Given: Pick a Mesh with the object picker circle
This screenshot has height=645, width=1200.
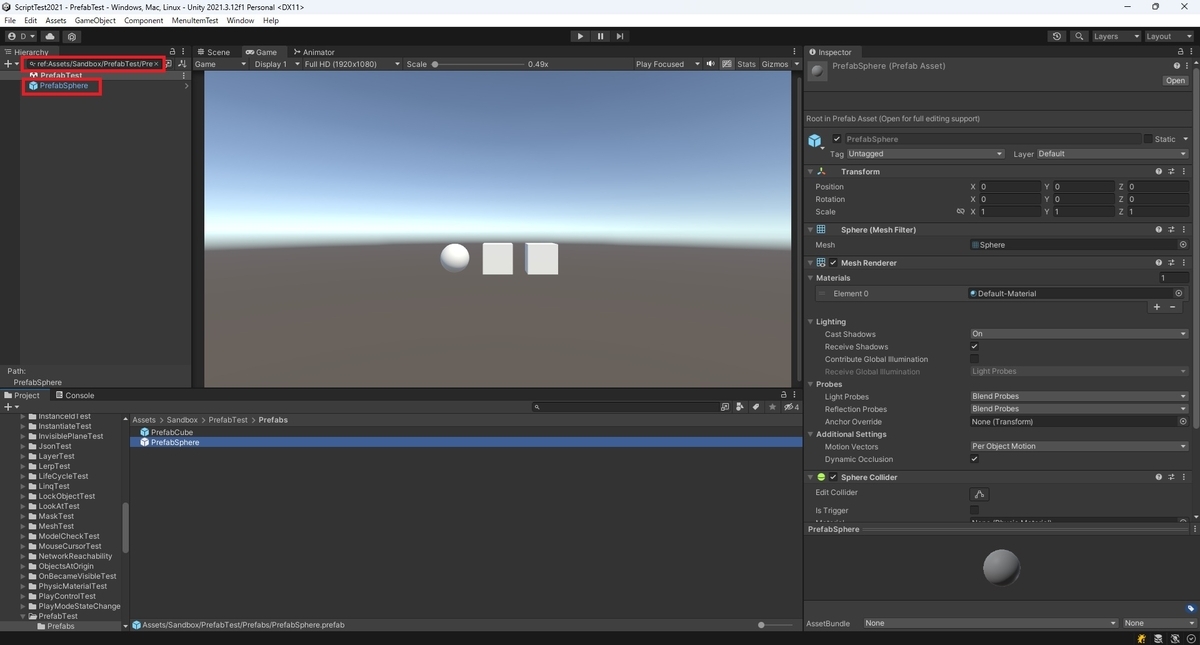Looking at the screenshot, I should pos(1183,245).
